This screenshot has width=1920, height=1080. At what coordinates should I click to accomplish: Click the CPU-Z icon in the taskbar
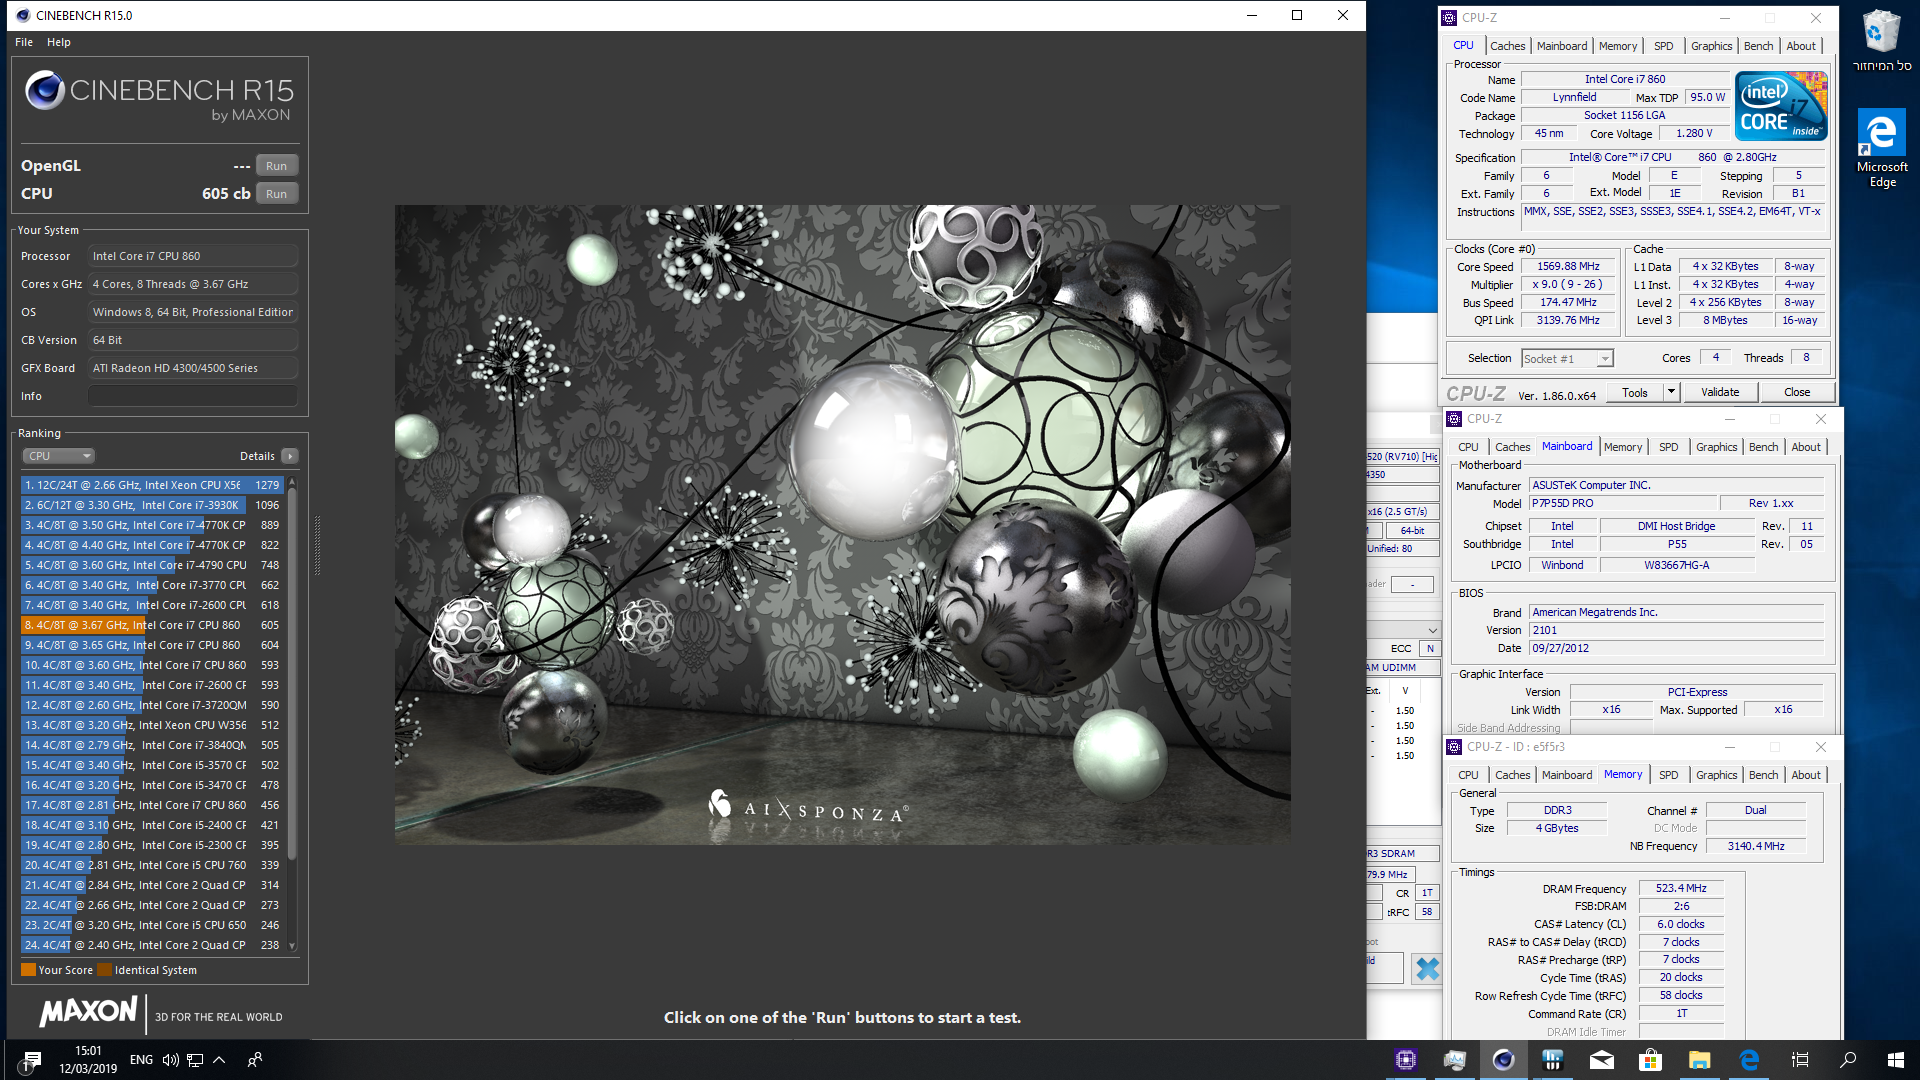click(x=1406, y=1060)
